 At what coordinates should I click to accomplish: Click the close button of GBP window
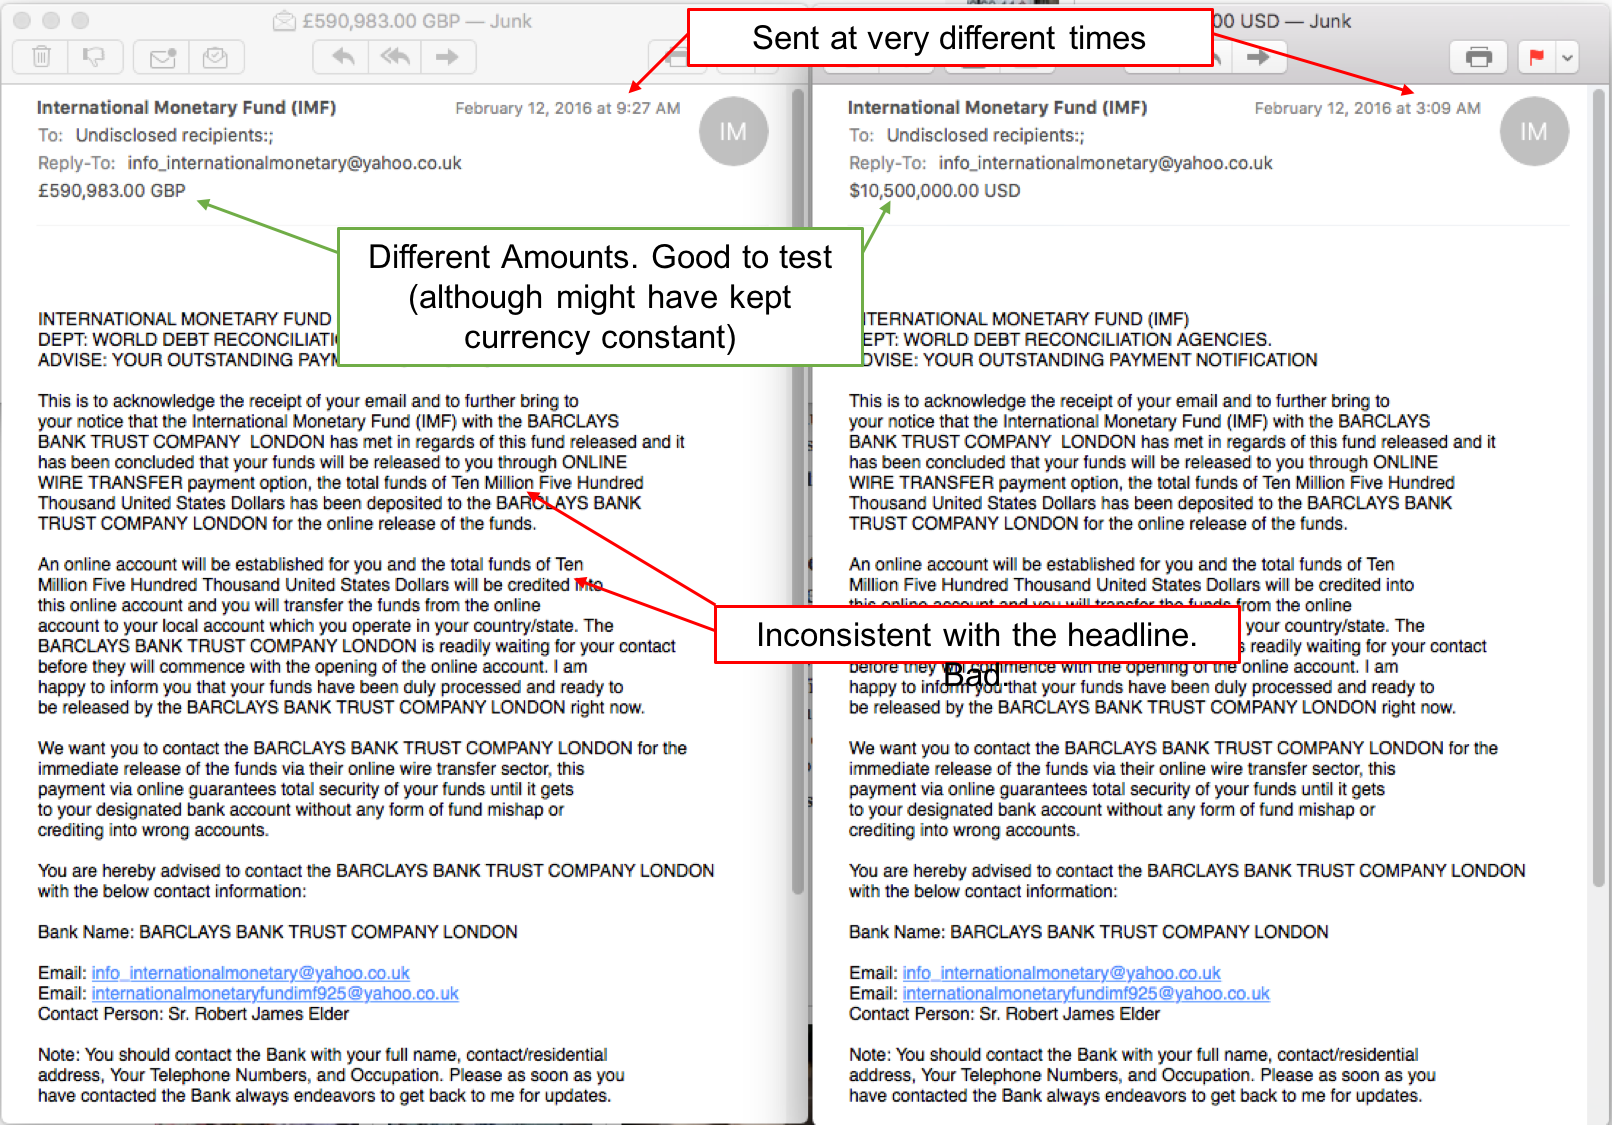[x=22, y=20]
